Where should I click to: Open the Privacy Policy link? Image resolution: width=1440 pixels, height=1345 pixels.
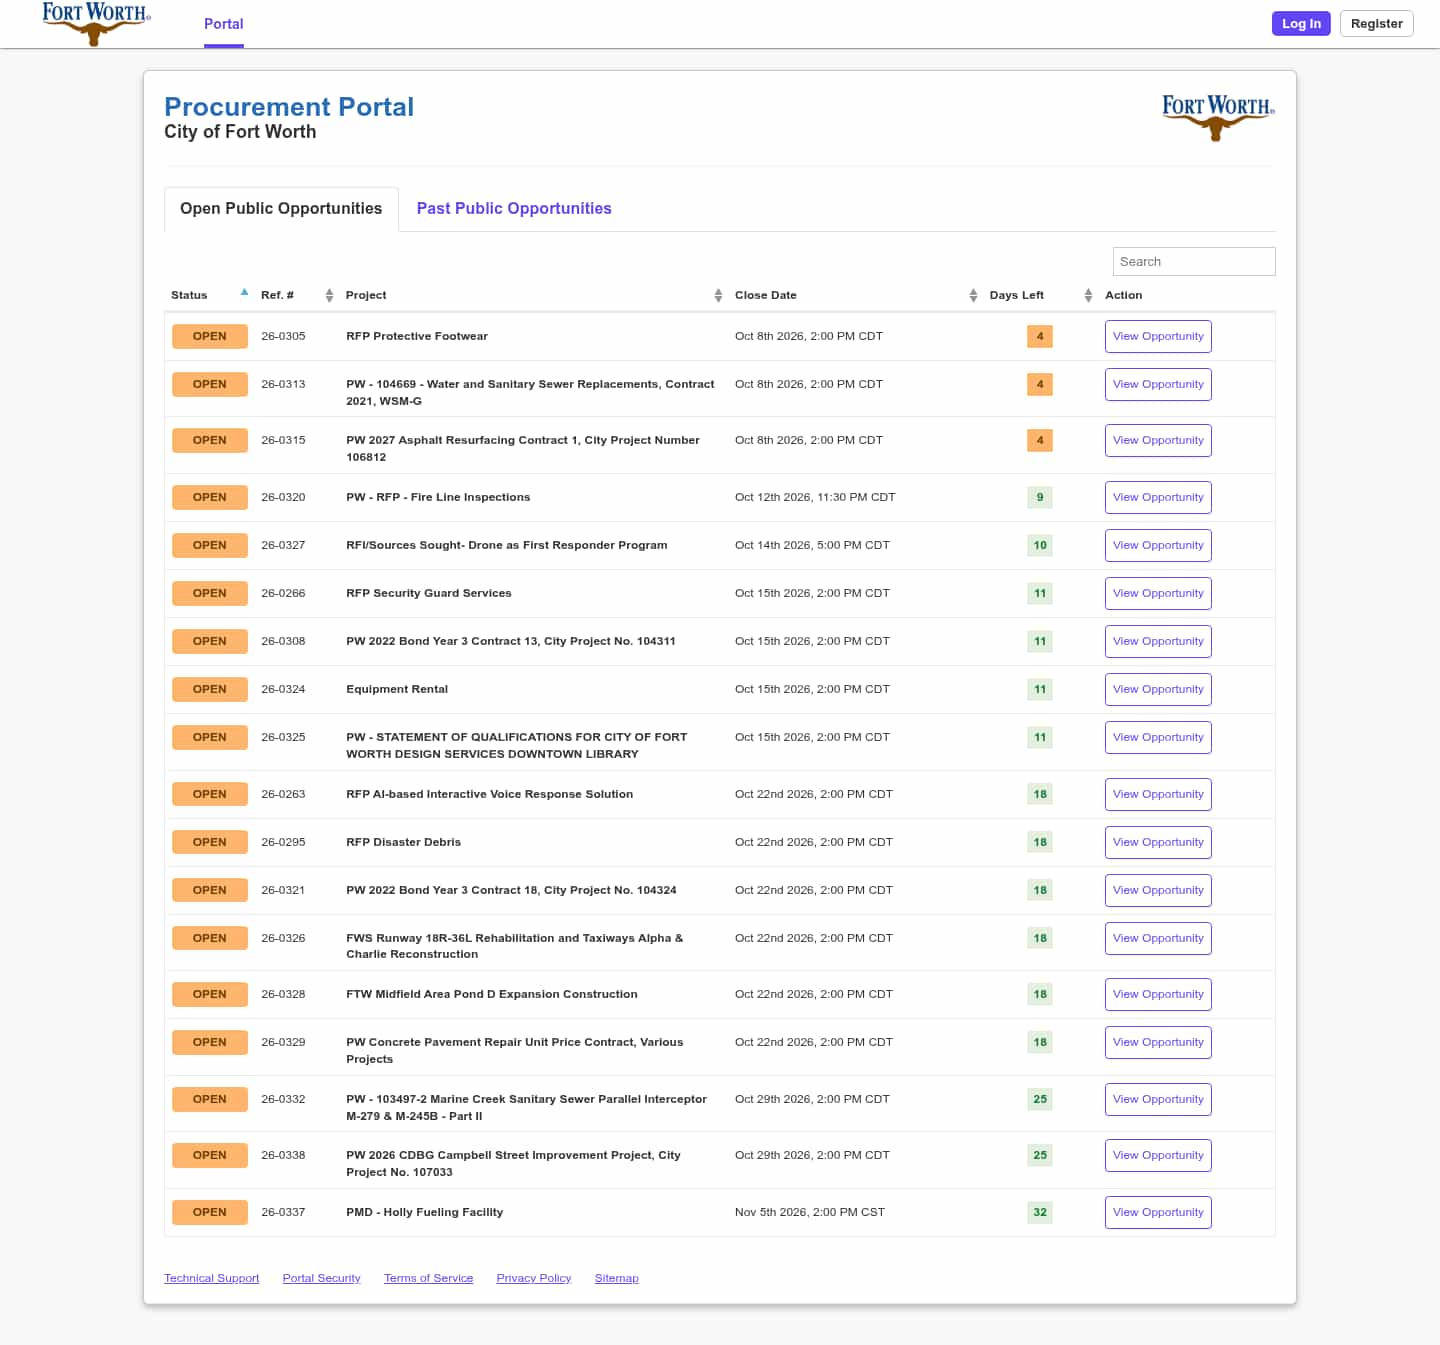533,1278
